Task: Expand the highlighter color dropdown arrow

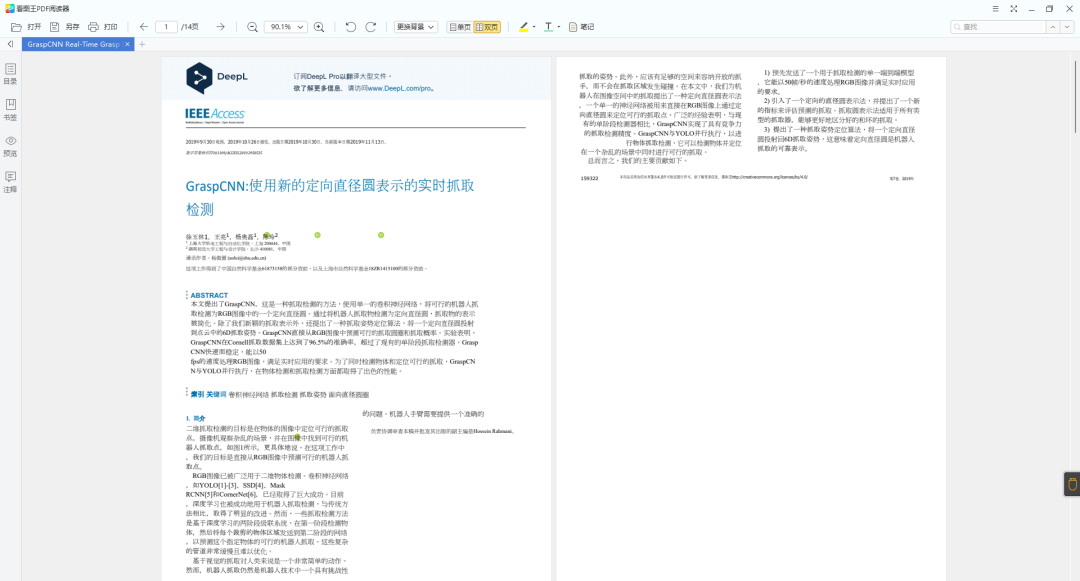Action: tap(534, 27)
